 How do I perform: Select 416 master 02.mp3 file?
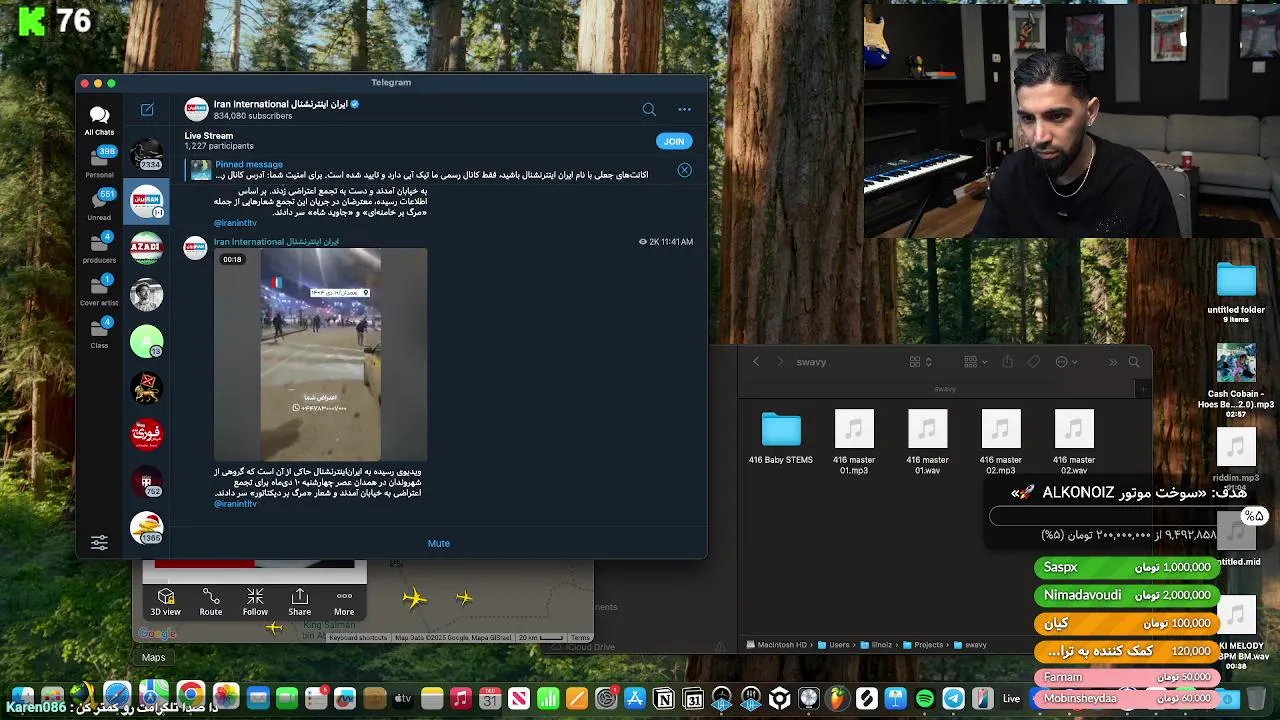[x=1001, y=441]
